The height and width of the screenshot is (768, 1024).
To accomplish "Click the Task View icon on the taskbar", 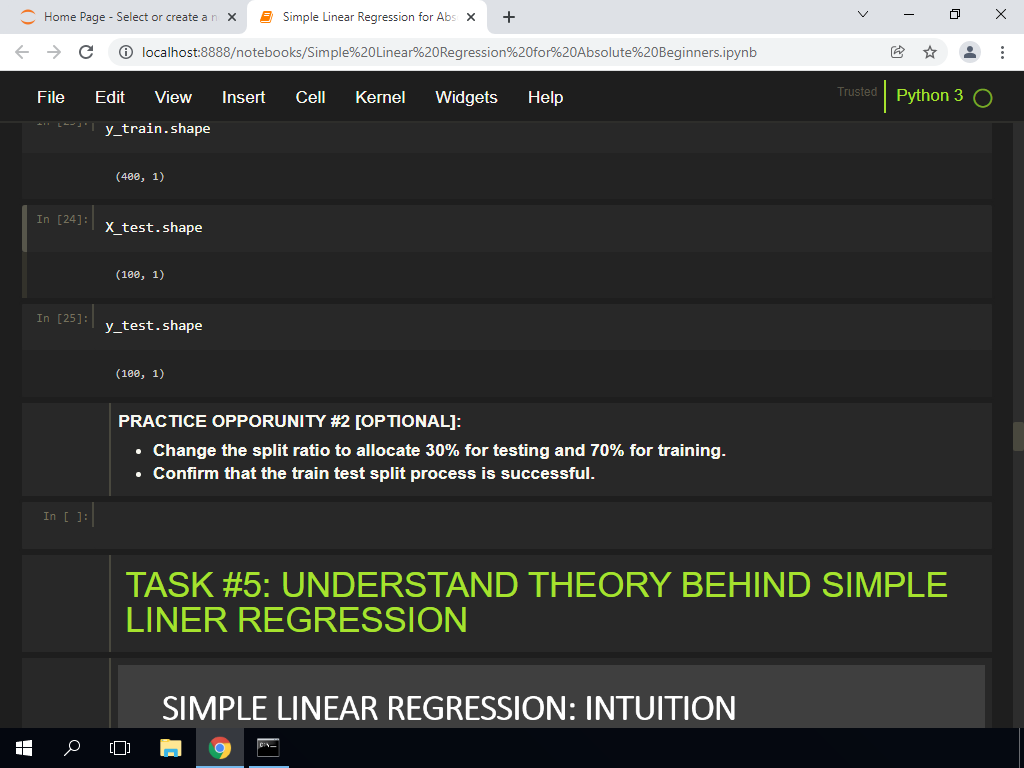I will pos(119,747).
